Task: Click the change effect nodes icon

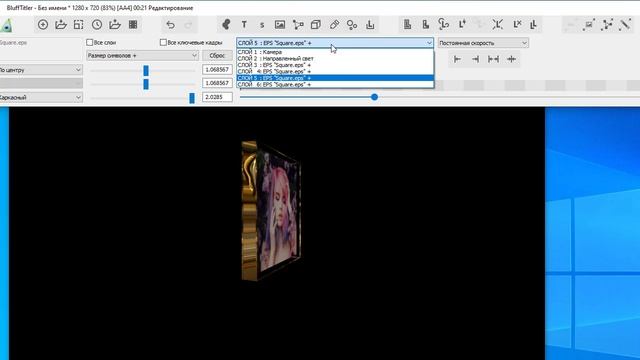Action: pyautogui.click(x=607, y=24)
